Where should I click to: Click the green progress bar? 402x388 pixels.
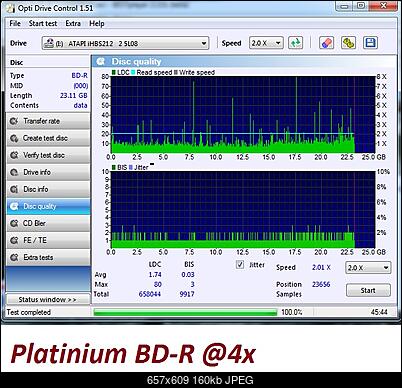[x=185, y=312]
